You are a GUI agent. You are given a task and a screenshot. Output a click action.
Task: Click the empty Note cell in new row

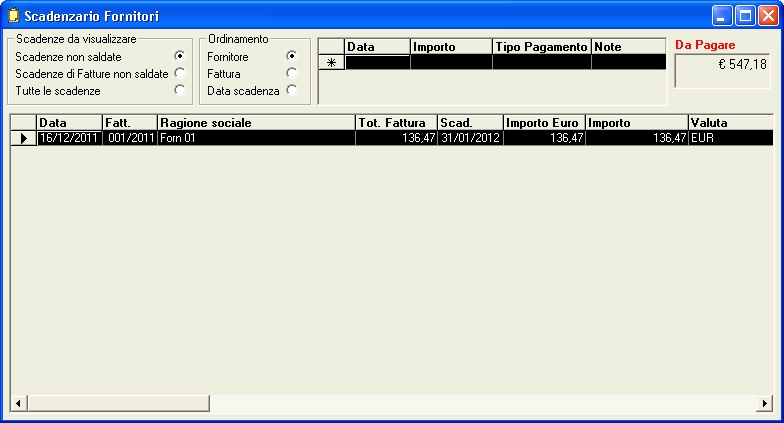(x=629, y=62)
